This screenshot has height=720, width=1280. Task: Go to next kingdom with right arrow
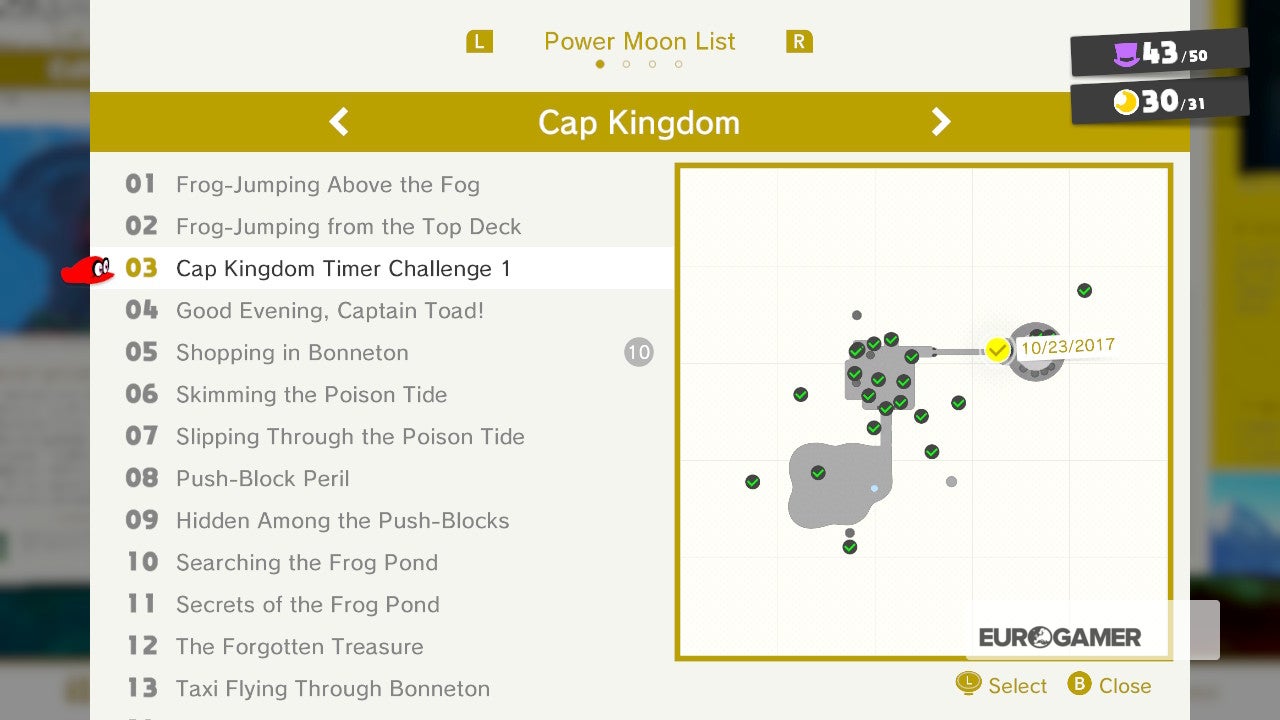pos(941,122)
